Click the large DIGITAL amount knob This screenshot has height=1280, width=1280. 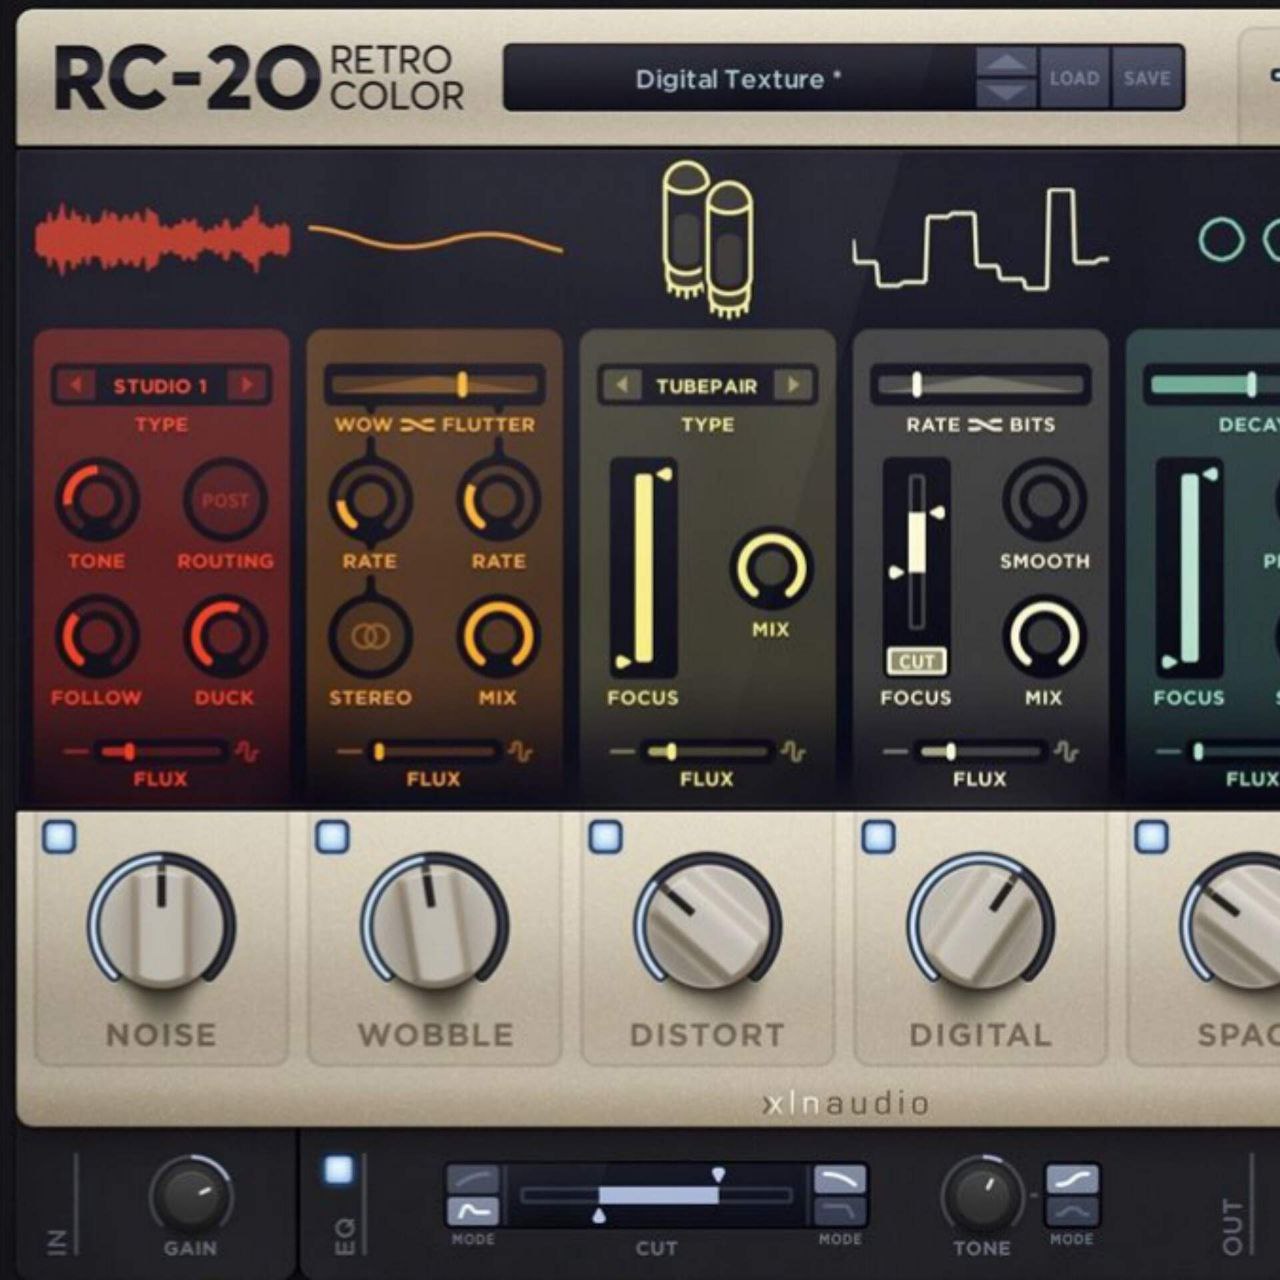tap(981, 926)
